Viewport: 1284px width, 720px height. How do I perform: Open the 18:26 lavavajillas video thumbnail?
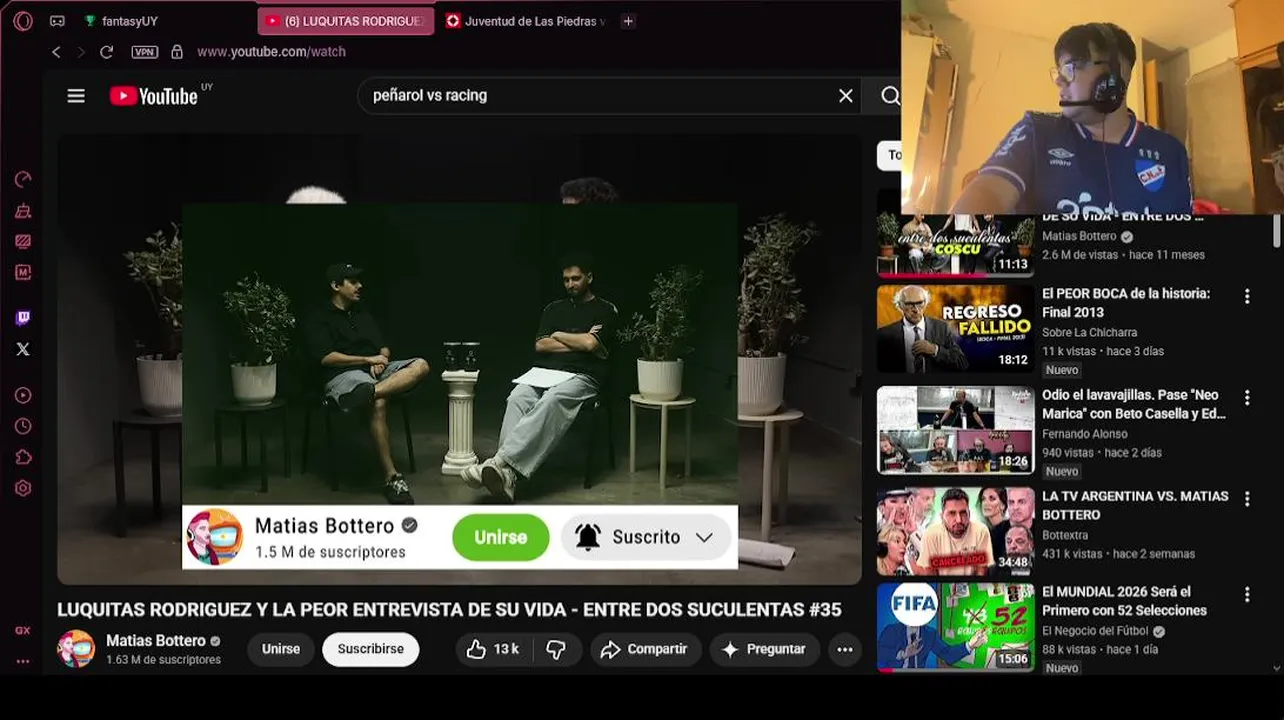(x=956, y=430)
